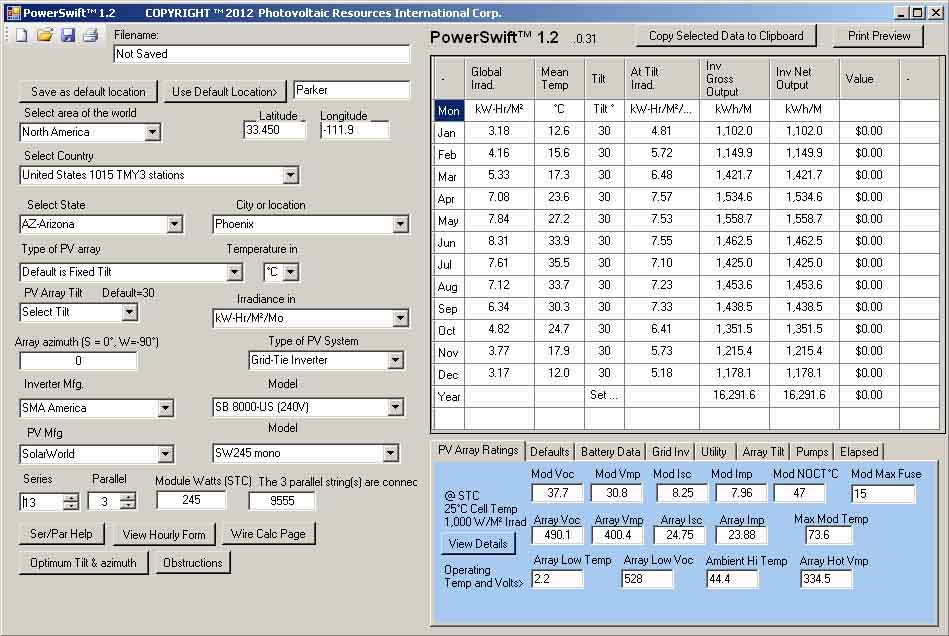
Task: Open the Type of PV array dropdown
Action: [235, 272]
